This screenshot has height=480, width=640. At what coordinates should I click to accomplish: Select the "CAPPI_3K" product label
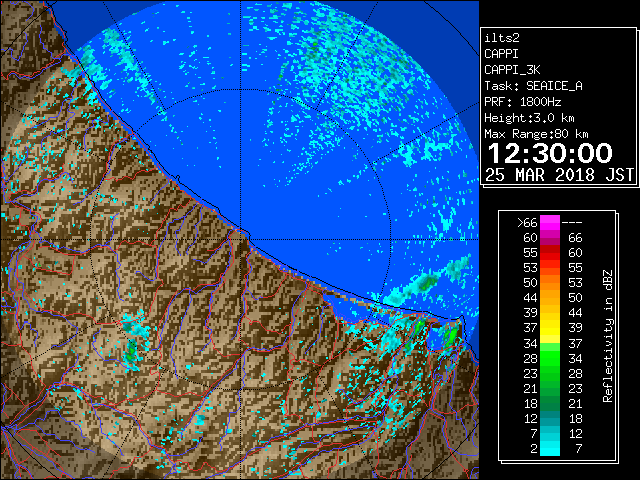tap(512, 70)
